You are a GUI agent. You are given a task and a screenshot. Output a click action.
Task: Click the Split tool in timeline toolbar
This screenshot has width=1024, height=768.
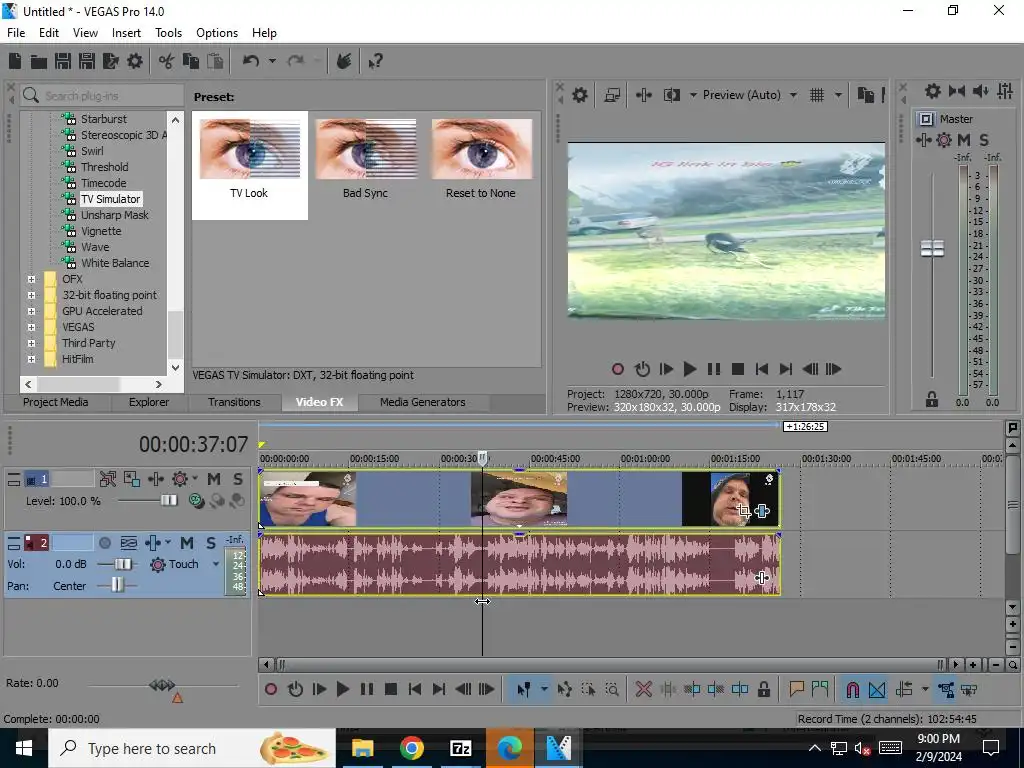(x=740, y=689)
